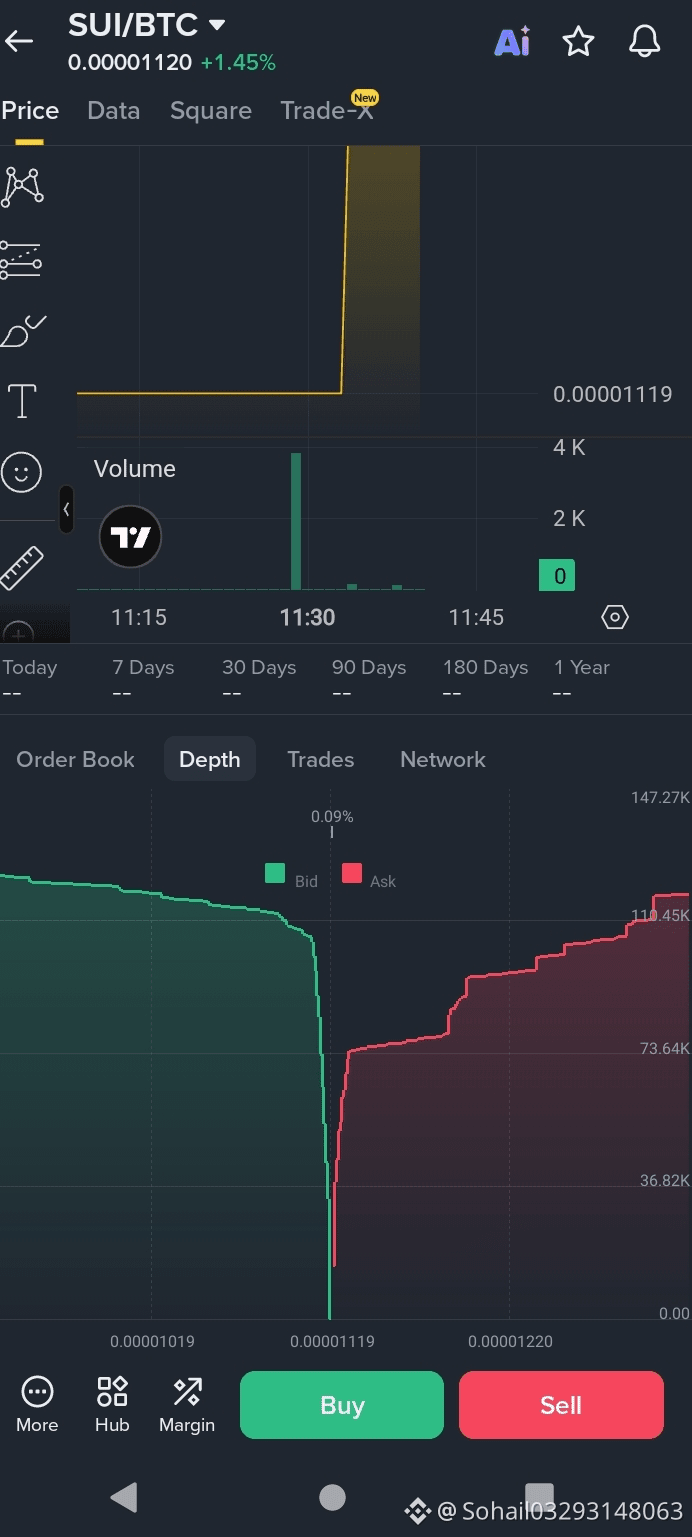Tap the green Buy button
The image size is (692, 1537).
(x=342, y=1405)
